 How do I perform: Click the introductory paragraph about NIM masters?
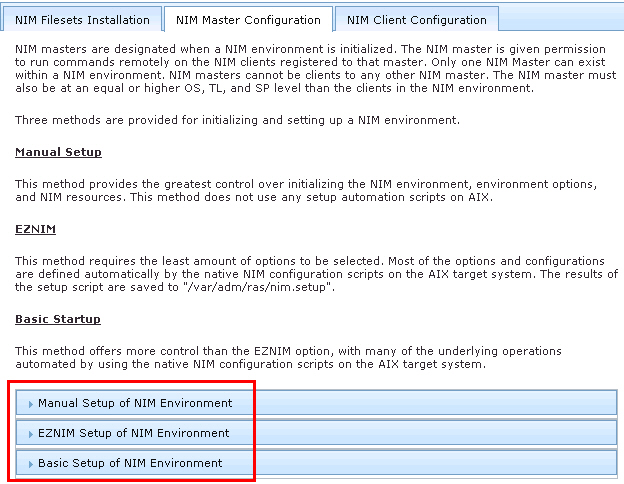point(310,68)
